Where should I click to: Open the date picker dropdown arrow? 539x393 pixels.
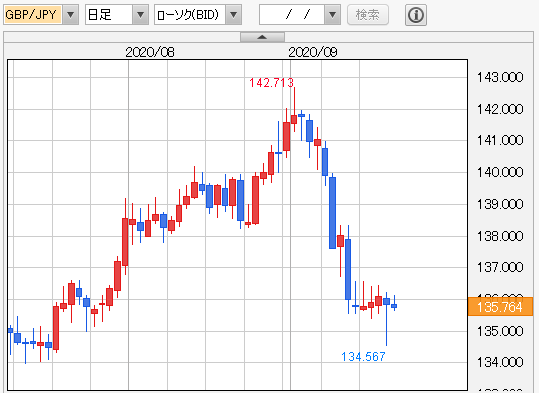point(332,15)
